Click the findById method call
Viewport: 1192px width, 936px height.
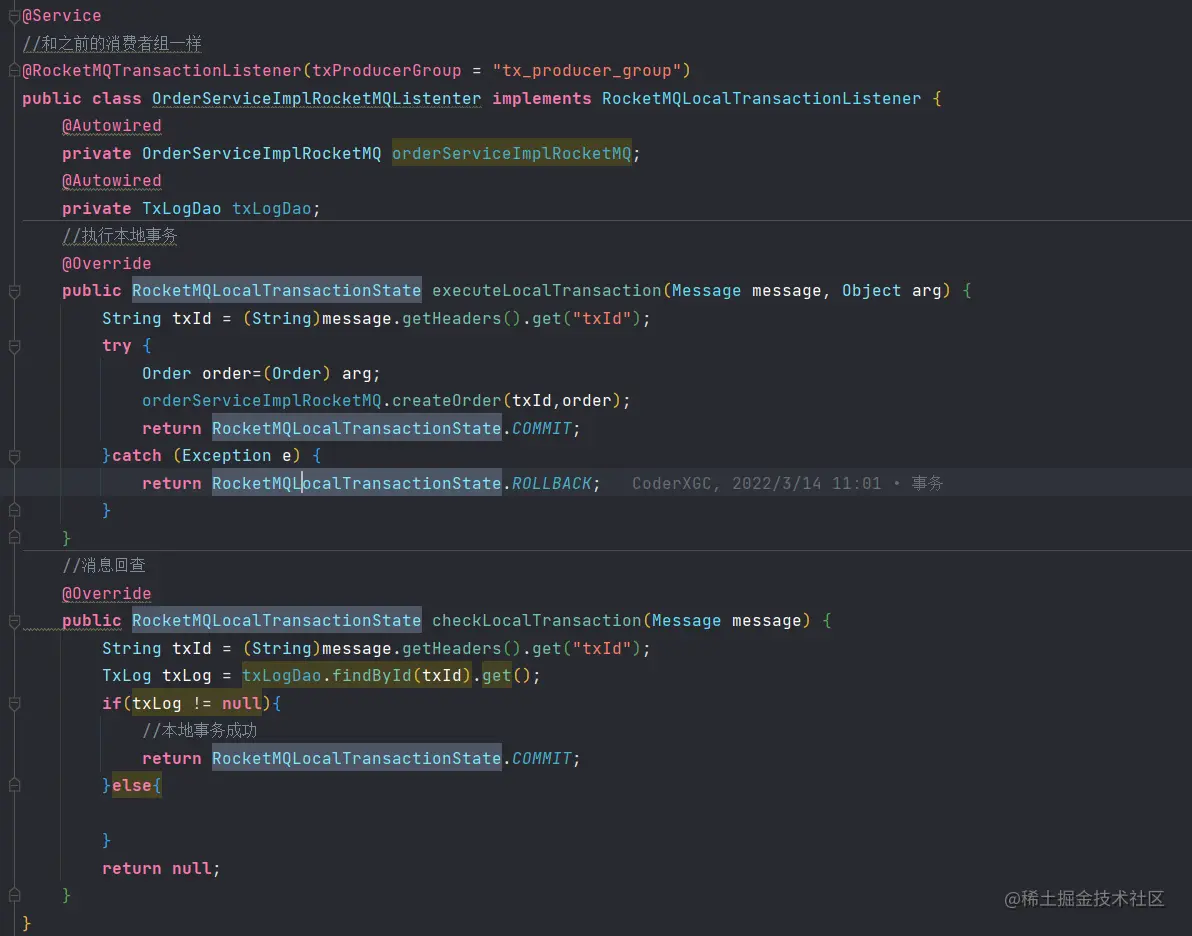(x=372, y=676)
